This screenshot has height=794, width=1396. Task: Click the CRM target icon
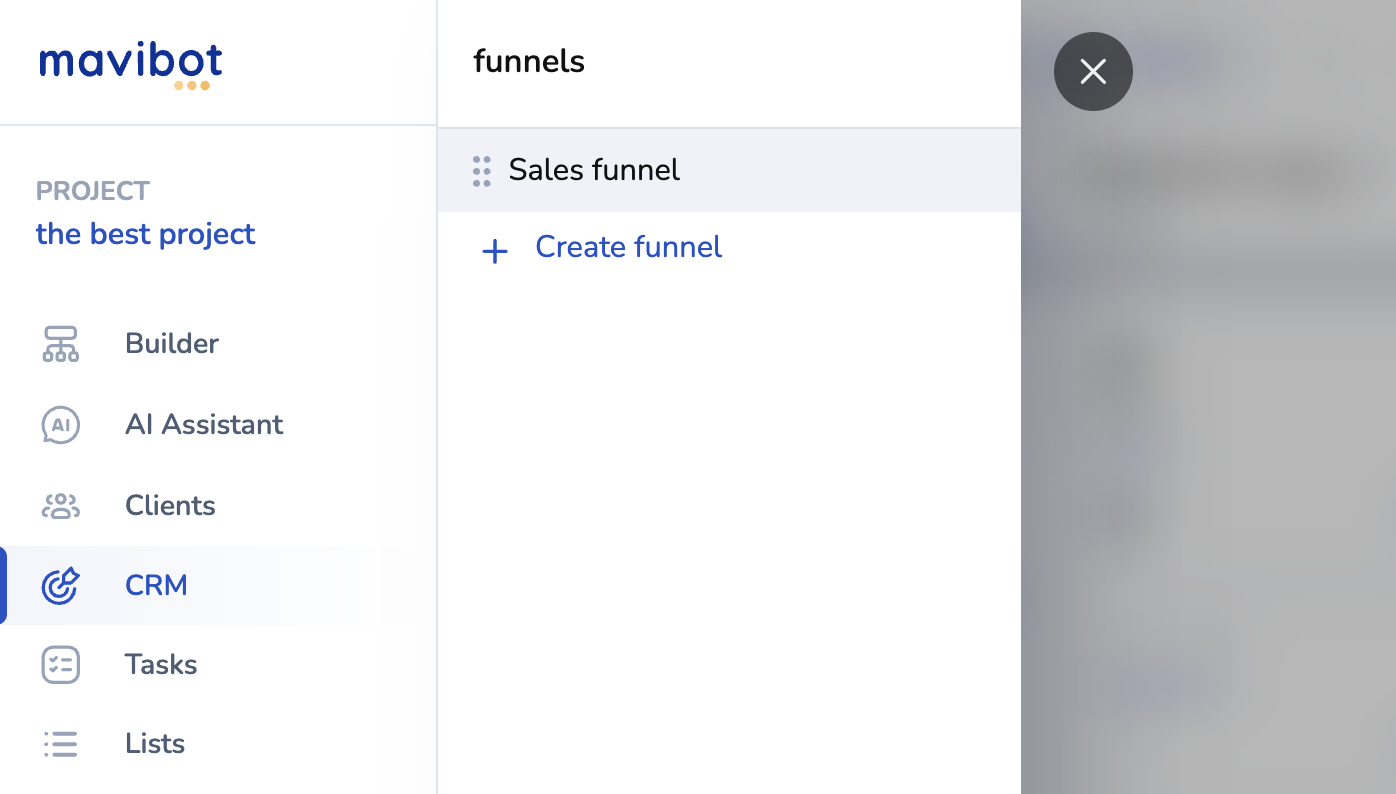coord(60,585)
